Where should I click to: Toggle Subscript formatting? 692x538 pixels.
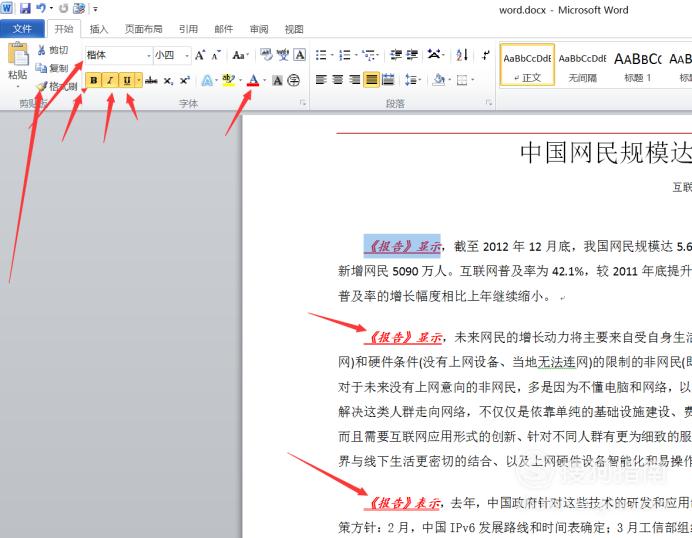pos(168,81)
